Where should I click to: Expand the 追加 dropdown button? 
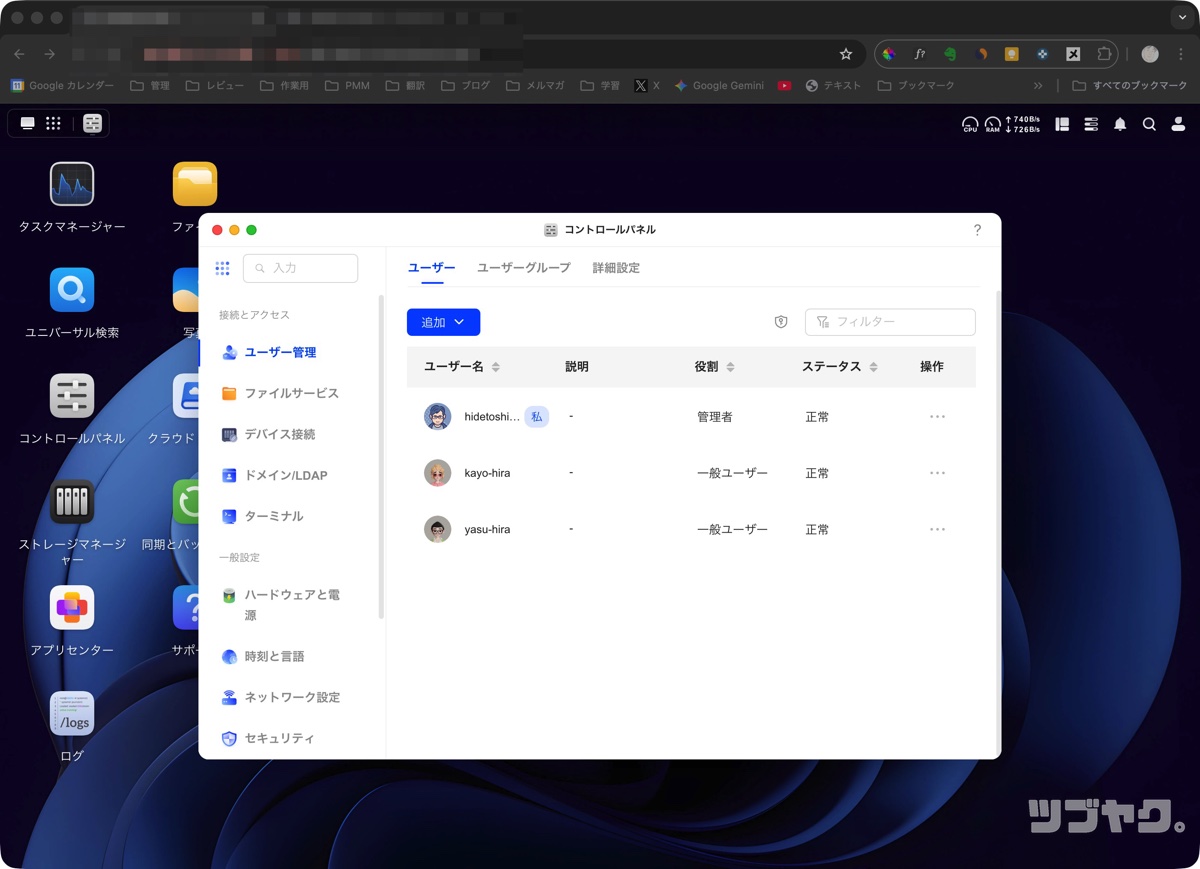tap(443, 322)
